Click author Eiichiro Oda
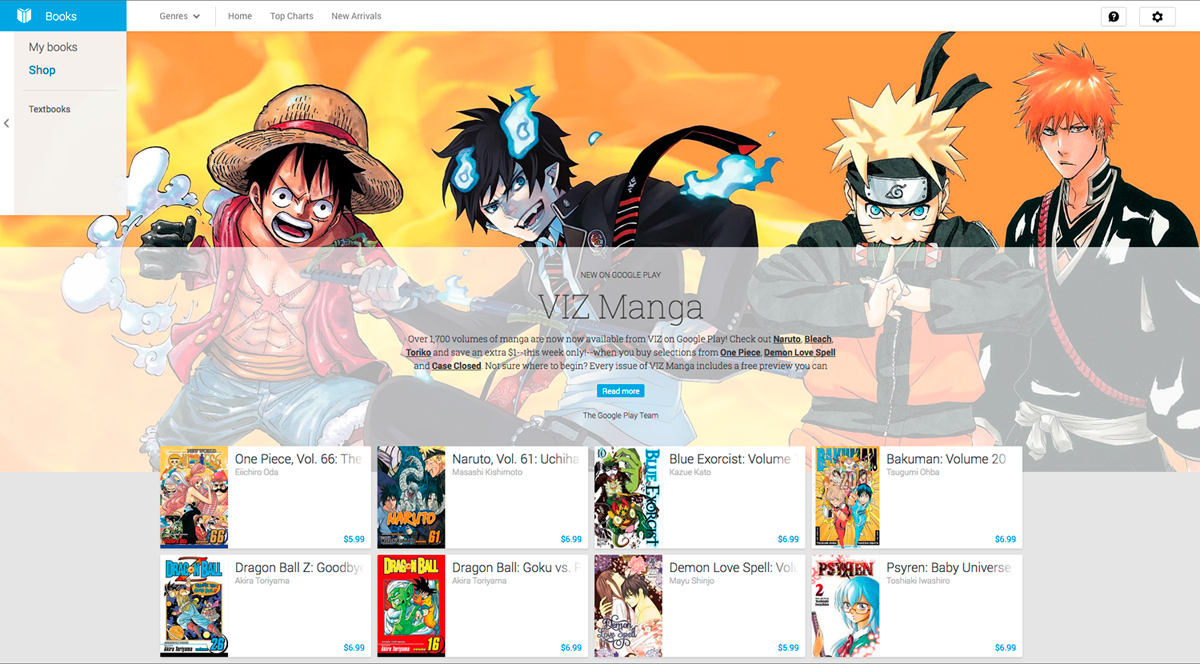This screenshot has height=664, width=1200. (256, 472)
